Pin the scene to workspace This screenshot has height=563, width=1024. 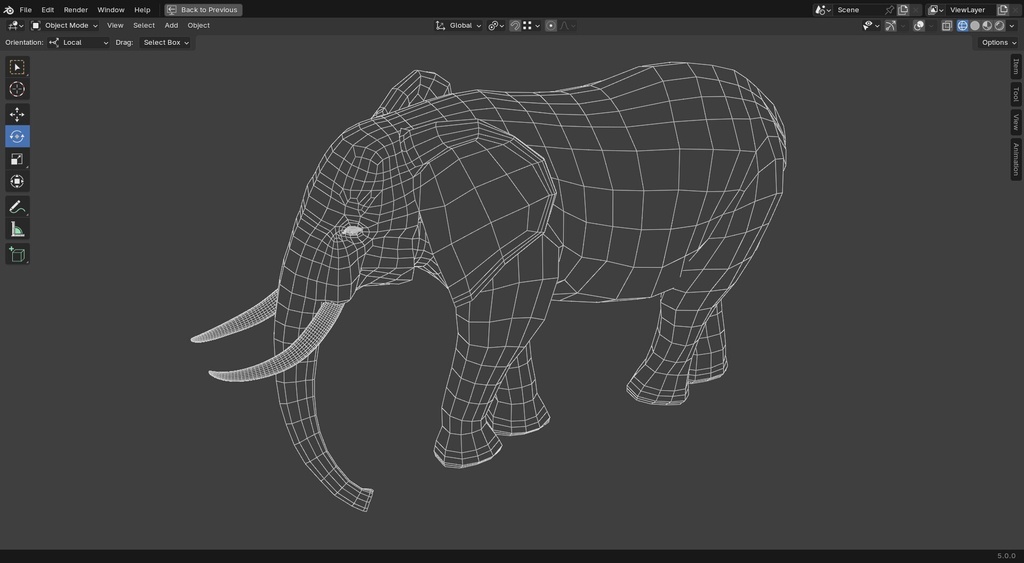click(x=889, y=10)
